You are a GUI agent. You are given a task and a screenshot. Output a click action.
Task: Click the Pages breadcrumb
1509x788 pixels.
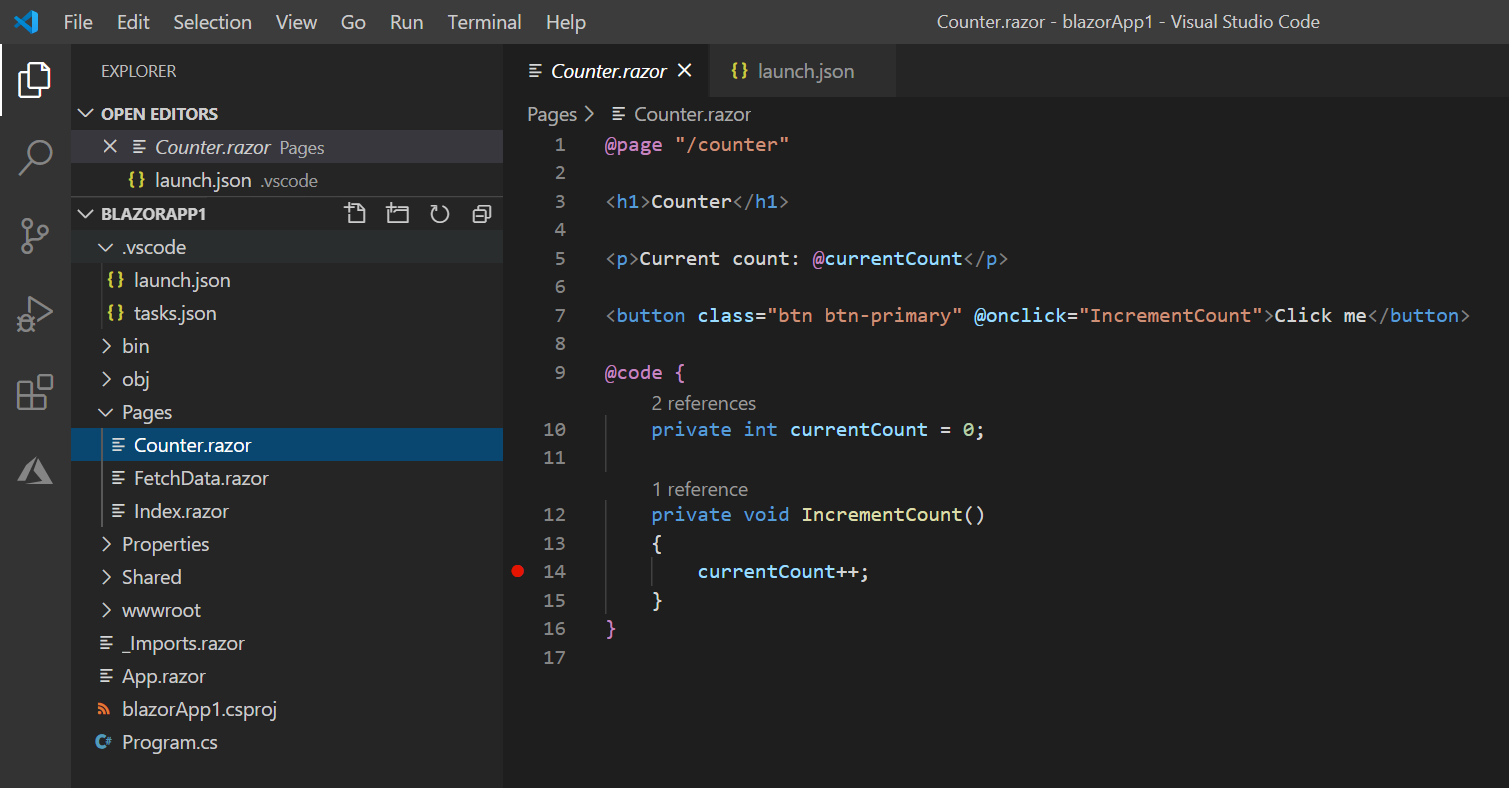(x=552, y=114)
